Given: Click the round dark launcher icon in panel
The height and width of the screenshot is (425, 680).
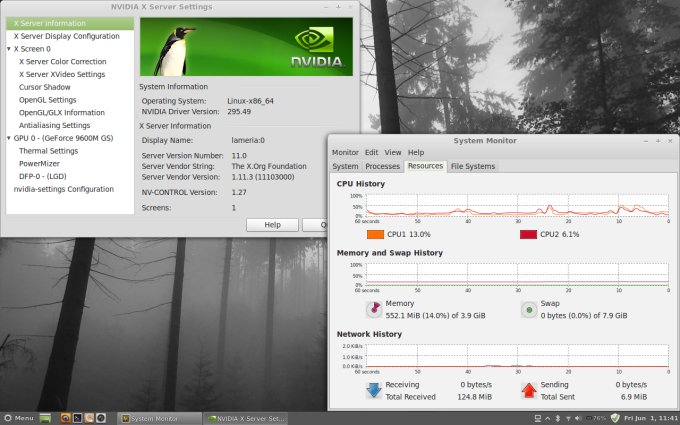Looking at the screenshot, I should [101, 418].
